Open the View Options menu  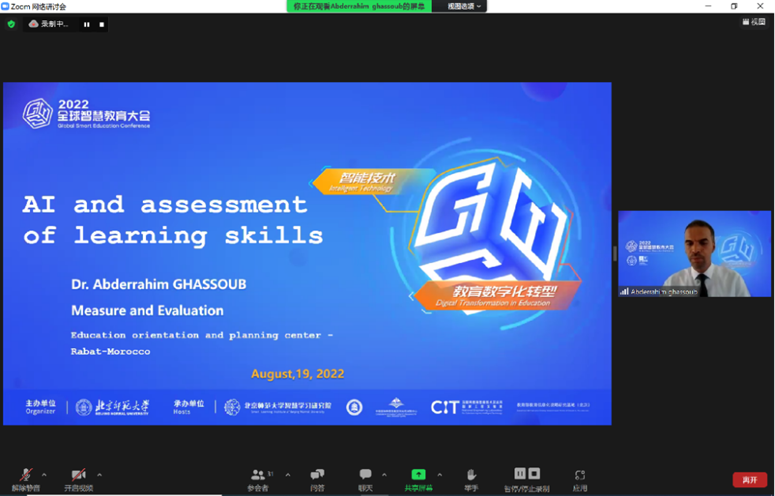tap(465, 6)
